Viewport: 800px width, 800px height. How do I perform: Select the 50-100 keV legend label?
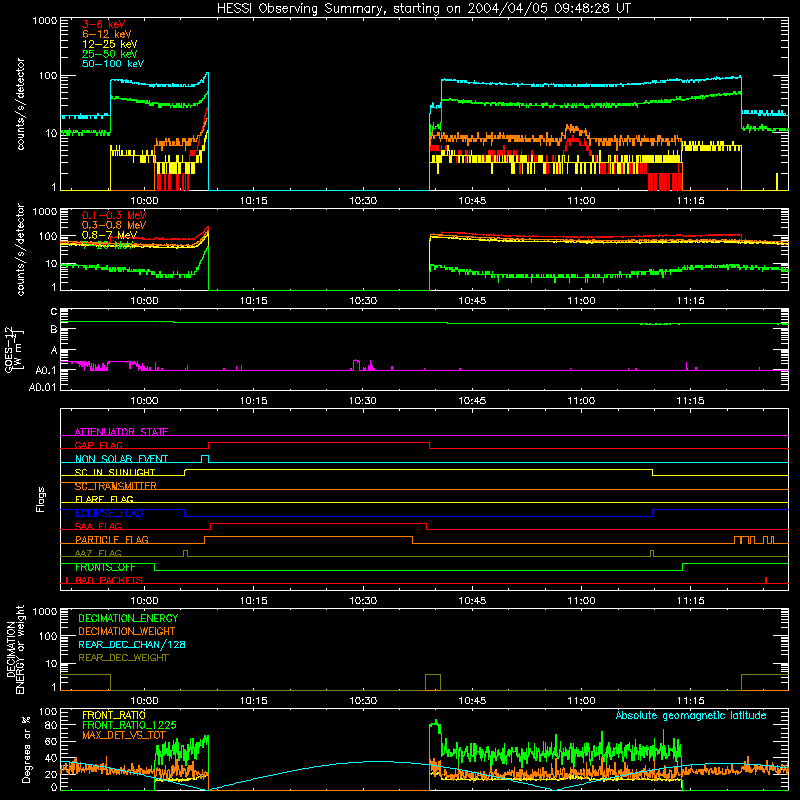click(113, 64)
